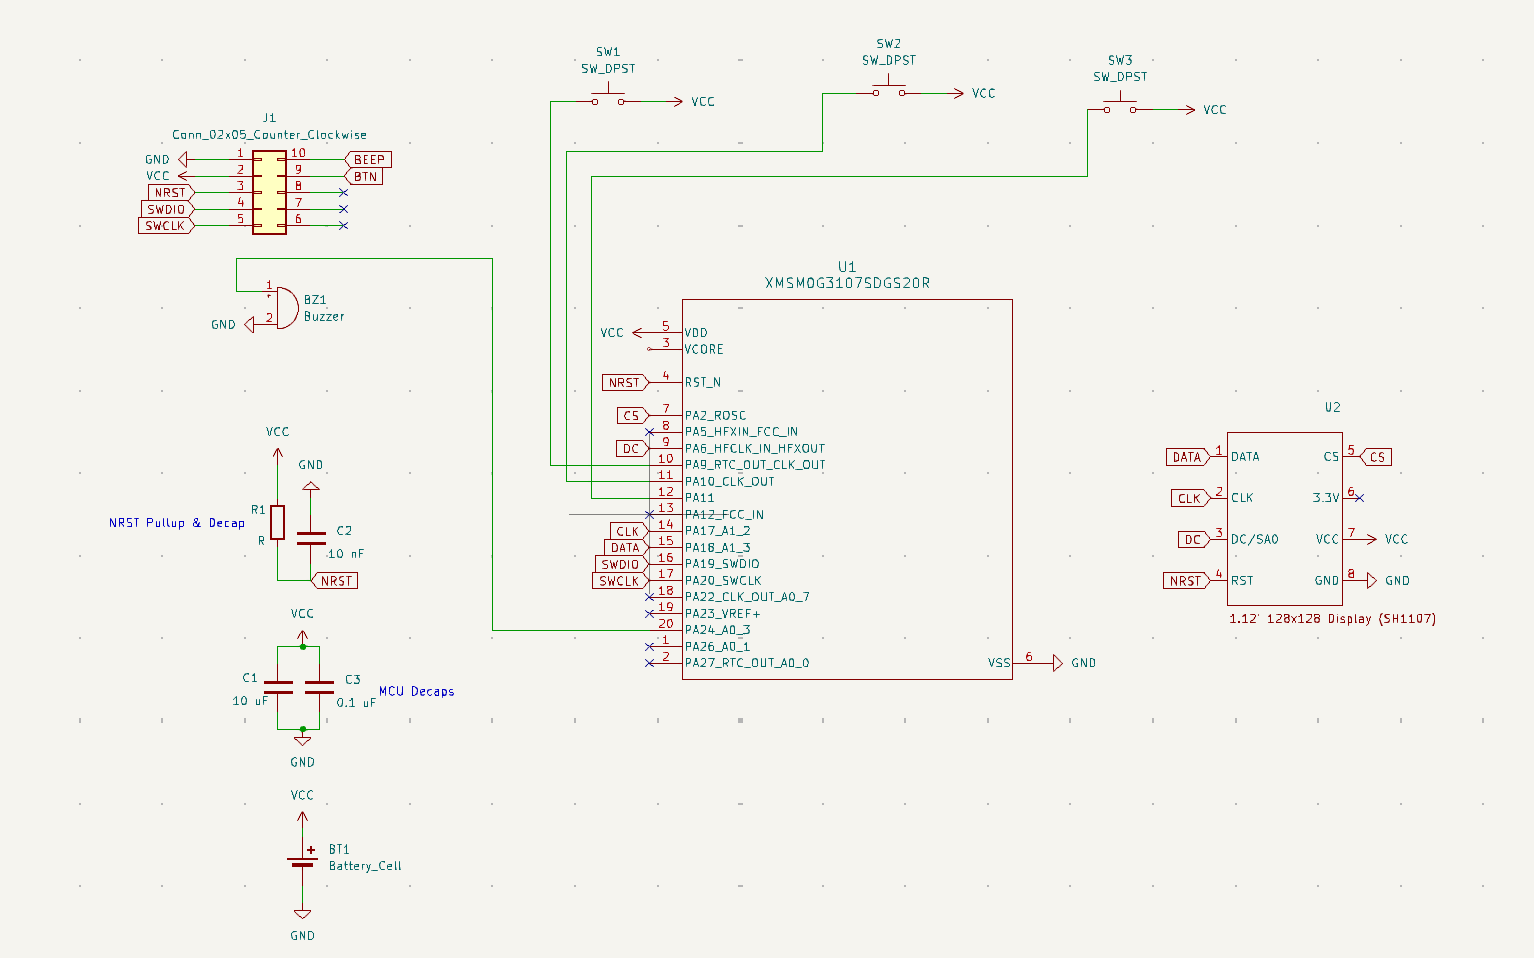1534x958 pixels.
Task: Click the no-connect marker on PA23_VREF+ pin
Action: [649, 613]
